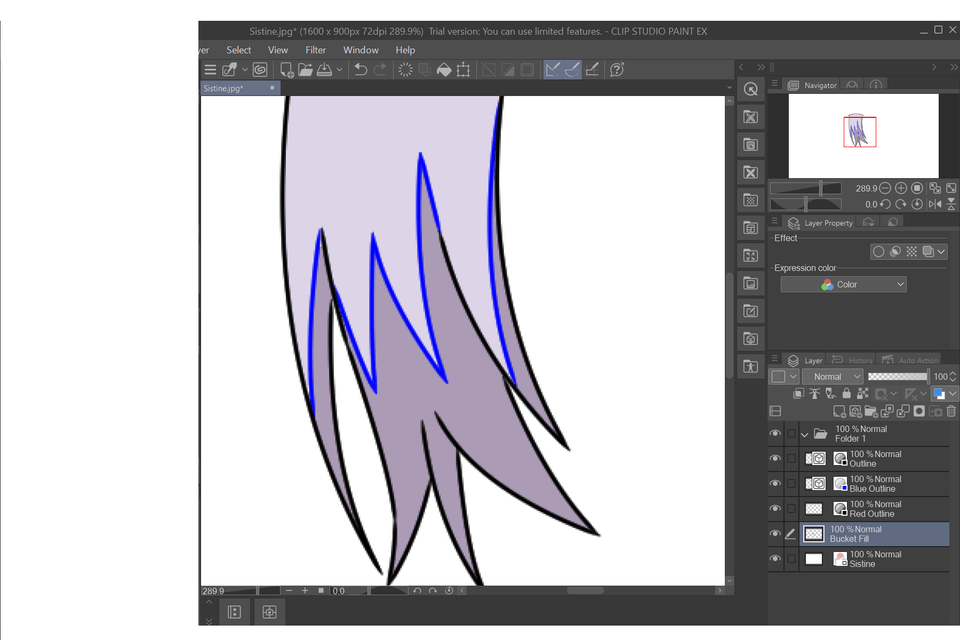Hide the Bucket Fill layer

pos(775,533)
